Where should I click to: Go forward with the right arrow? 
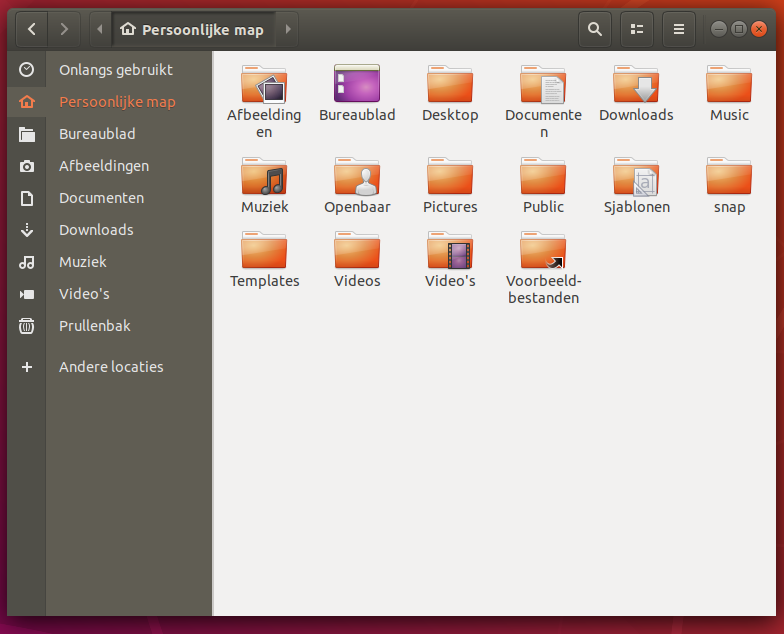pos(64,29)
